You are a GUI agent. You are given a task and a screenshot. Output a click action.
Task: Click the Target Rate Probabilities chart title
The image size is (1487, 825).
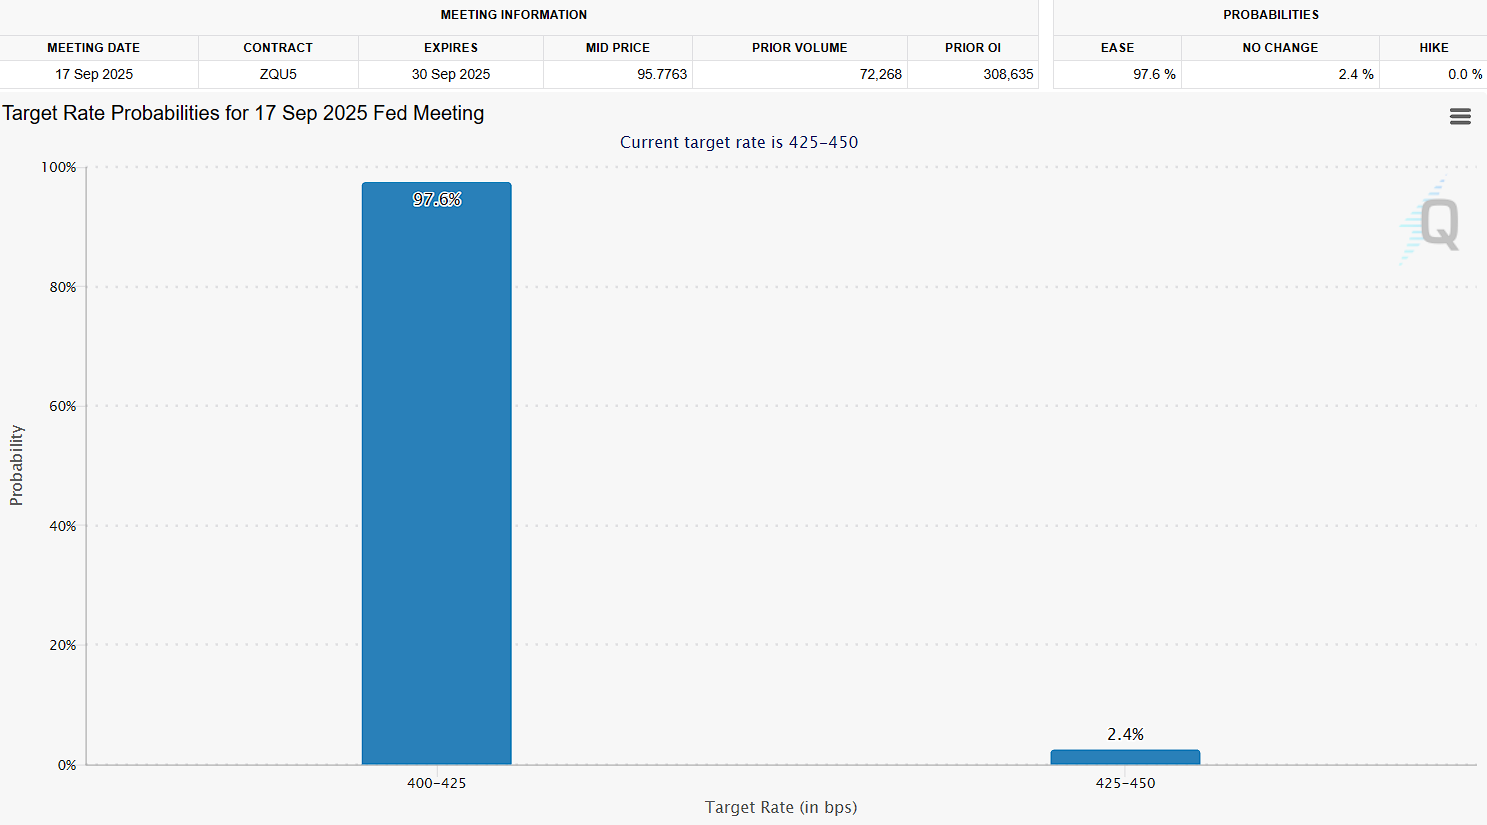(x=243, y=113)
